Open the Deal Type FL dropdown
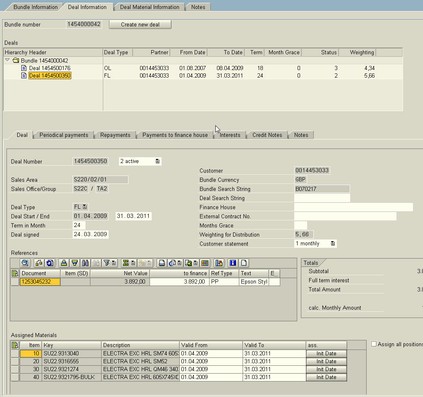This screenshot has width=423, height=397. (x=85, y=207)
